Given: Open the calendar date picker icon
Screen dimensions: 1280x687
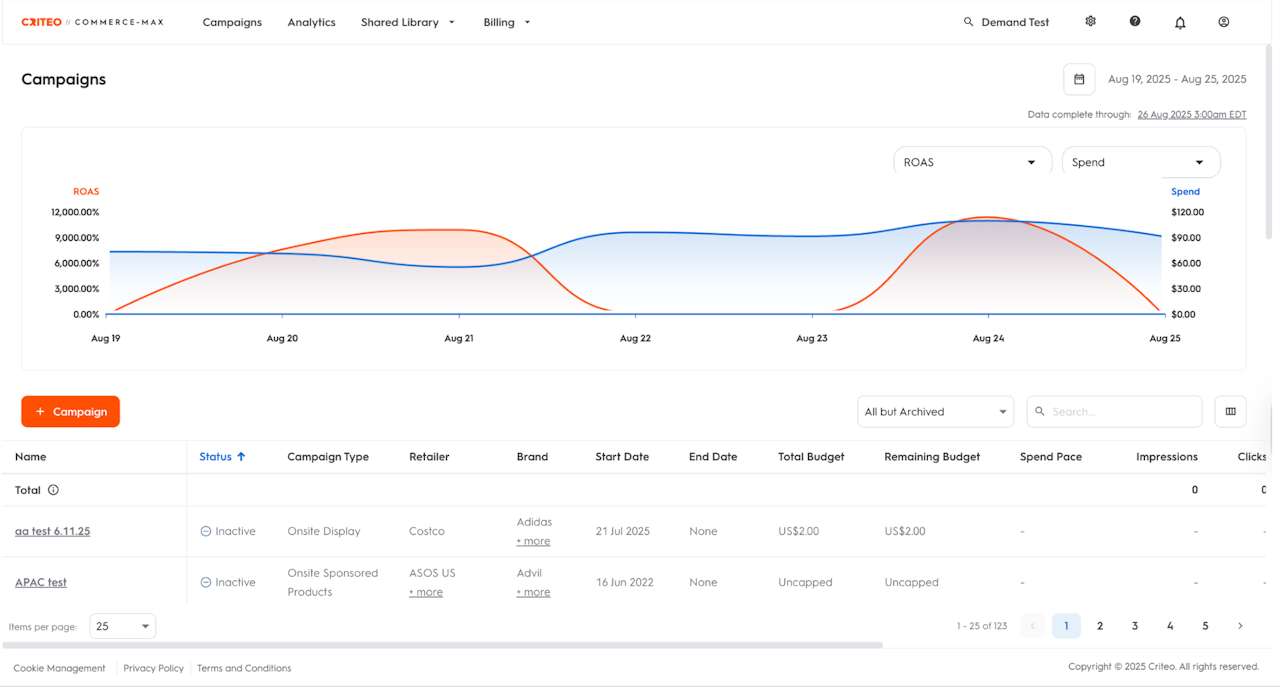Looking at the screenshot, I should tap(1079, 79).
